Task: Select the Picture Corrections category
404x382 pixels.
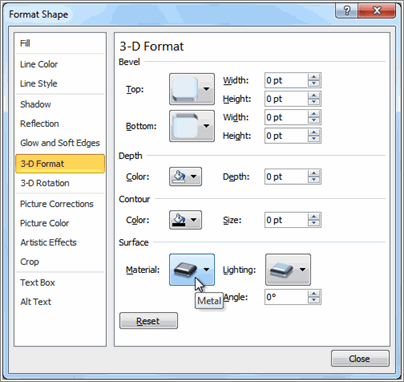Action: click(60, 204)
